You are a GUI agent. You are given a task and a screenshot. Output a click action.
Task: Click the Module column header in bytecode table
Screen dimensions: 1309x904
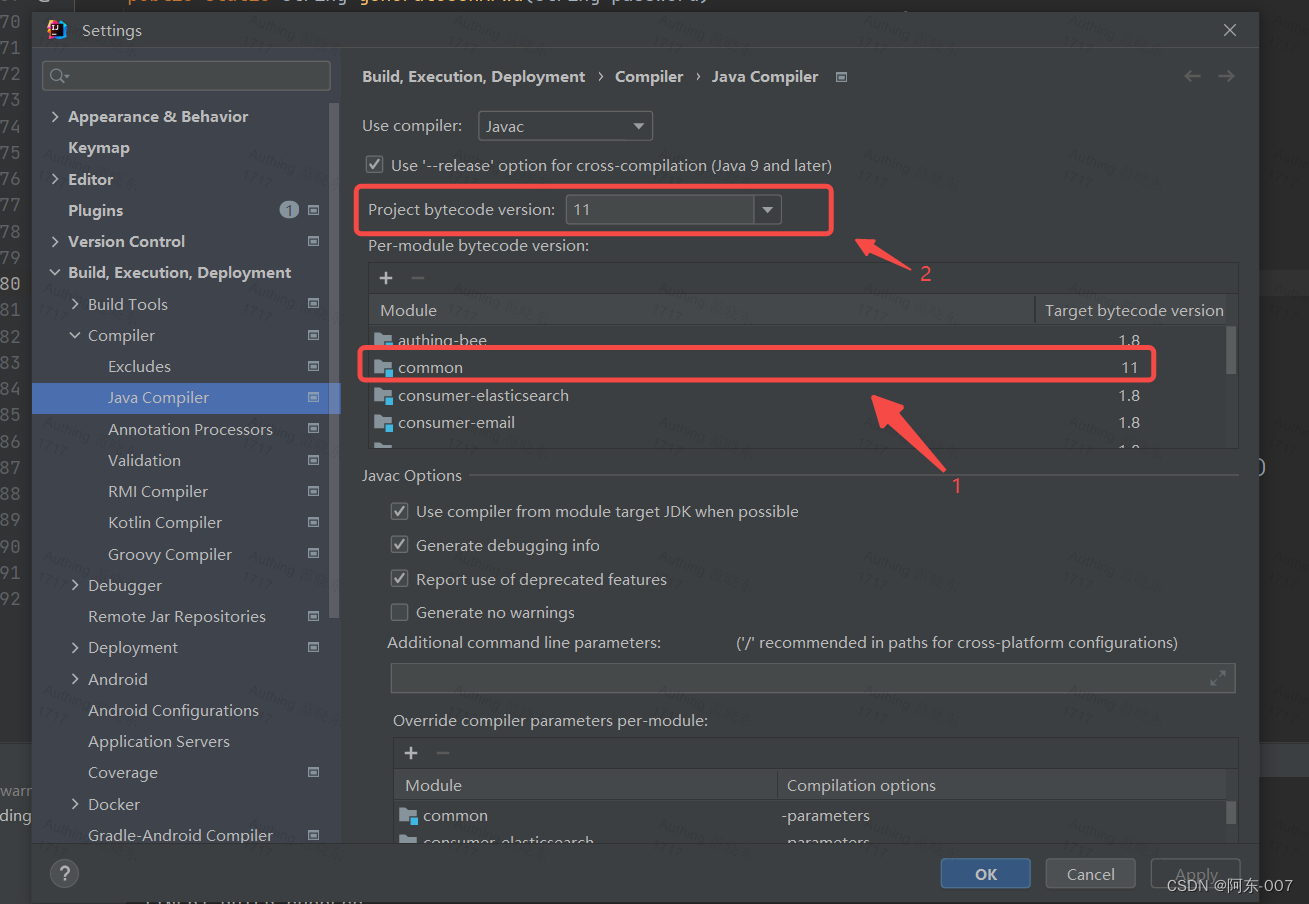[x=702, y=310]
